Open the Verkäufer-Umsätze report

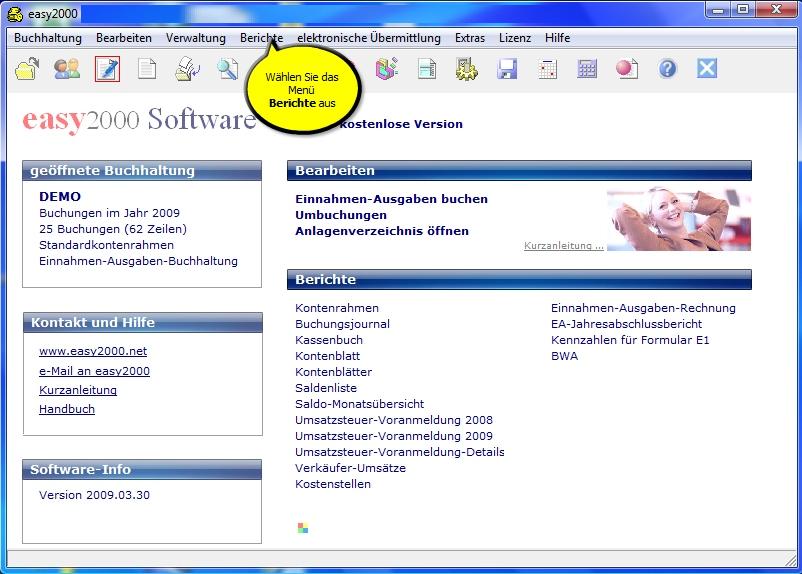pos(350,468)
